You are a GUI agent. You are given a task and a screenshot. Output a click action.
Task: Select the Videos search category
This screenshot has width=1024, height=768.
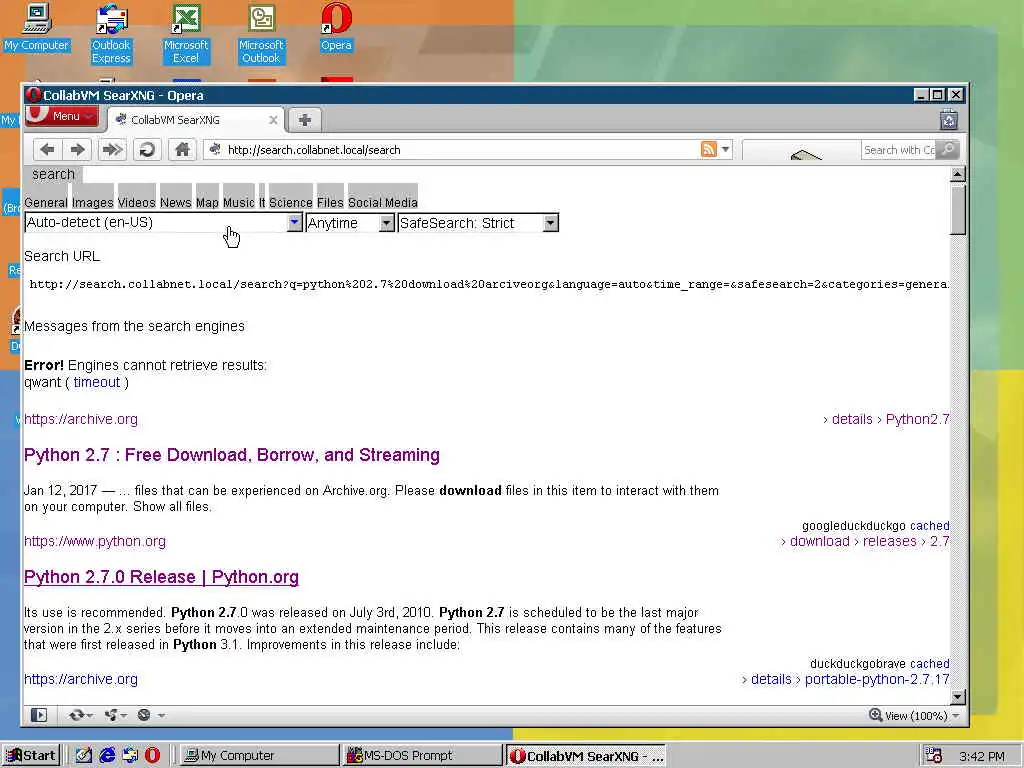click(x=136, y=202)
